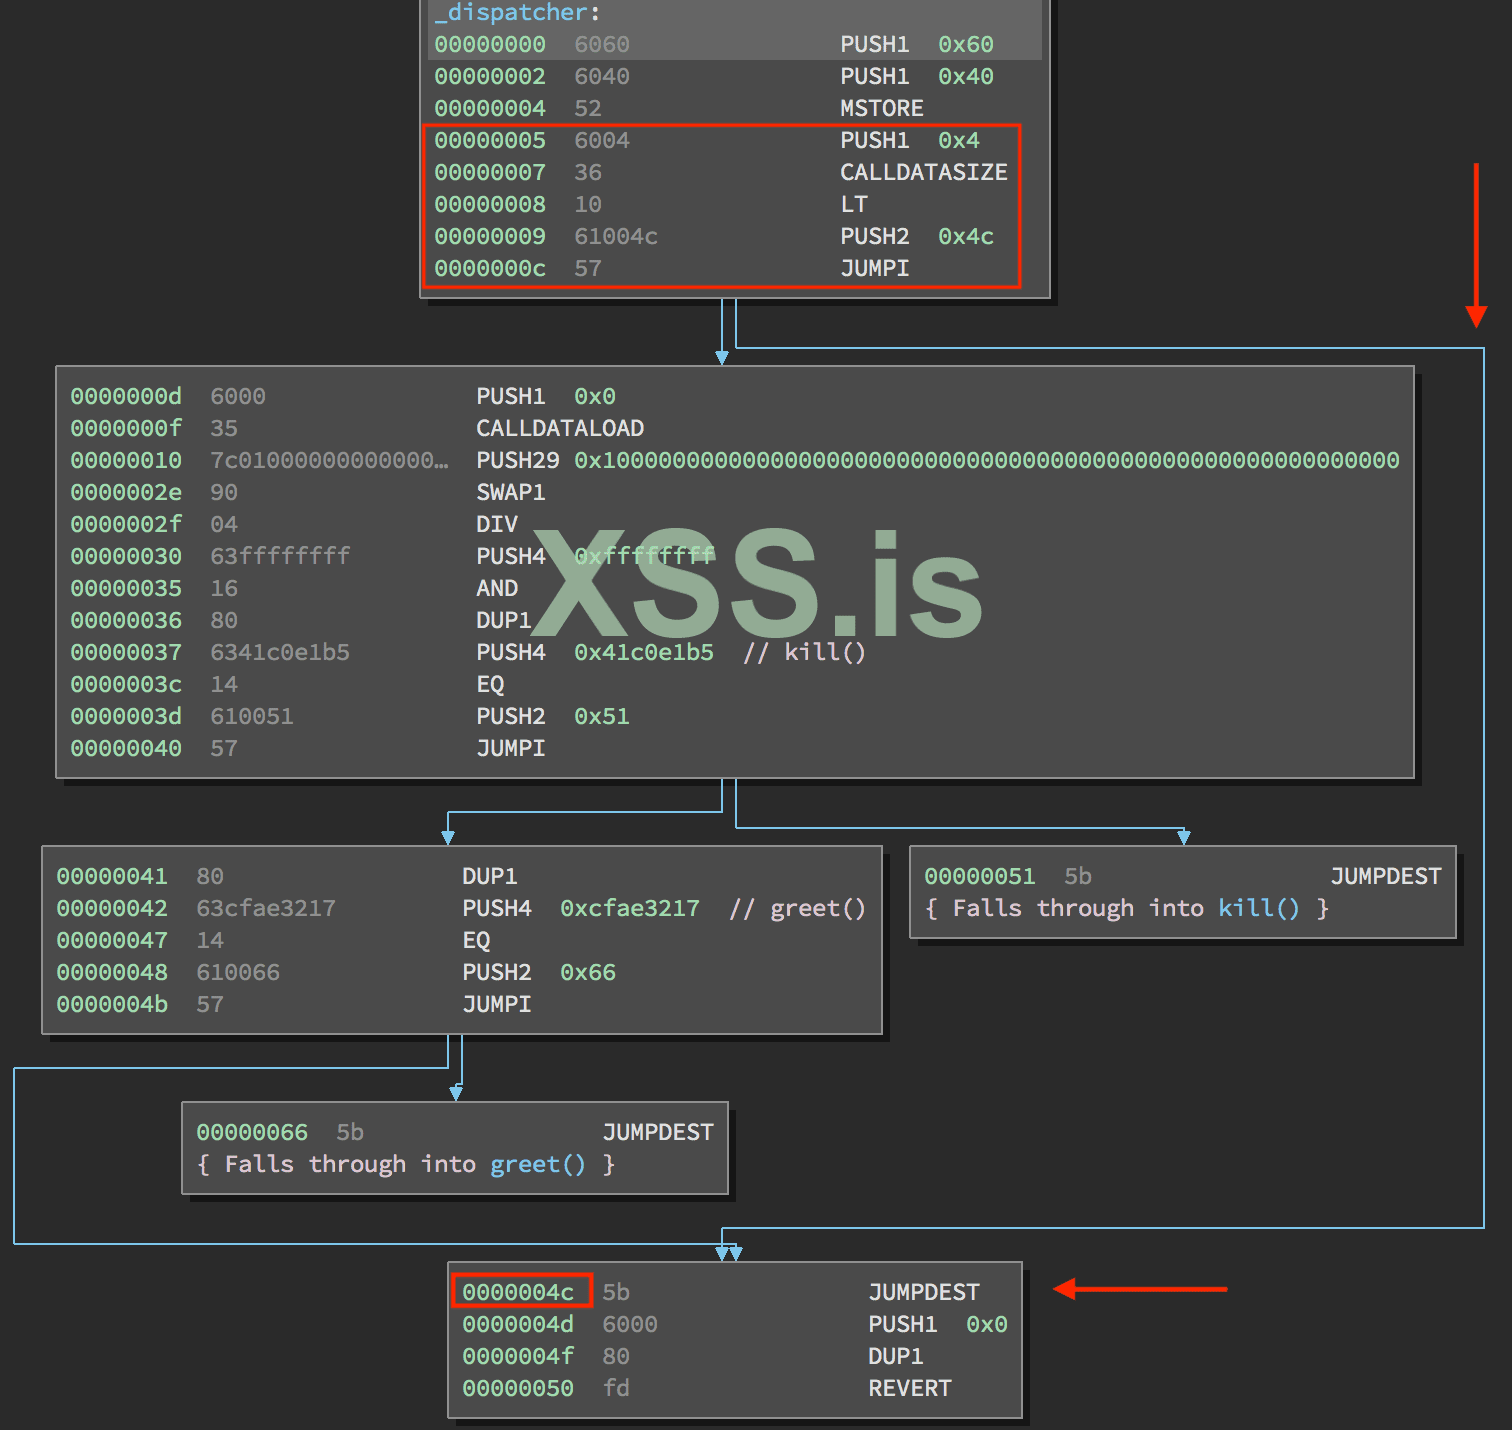This screenshot has width=1512, height=1430.
Task: Select the highlighted address 0000004c
Action: click(519, 1292)
